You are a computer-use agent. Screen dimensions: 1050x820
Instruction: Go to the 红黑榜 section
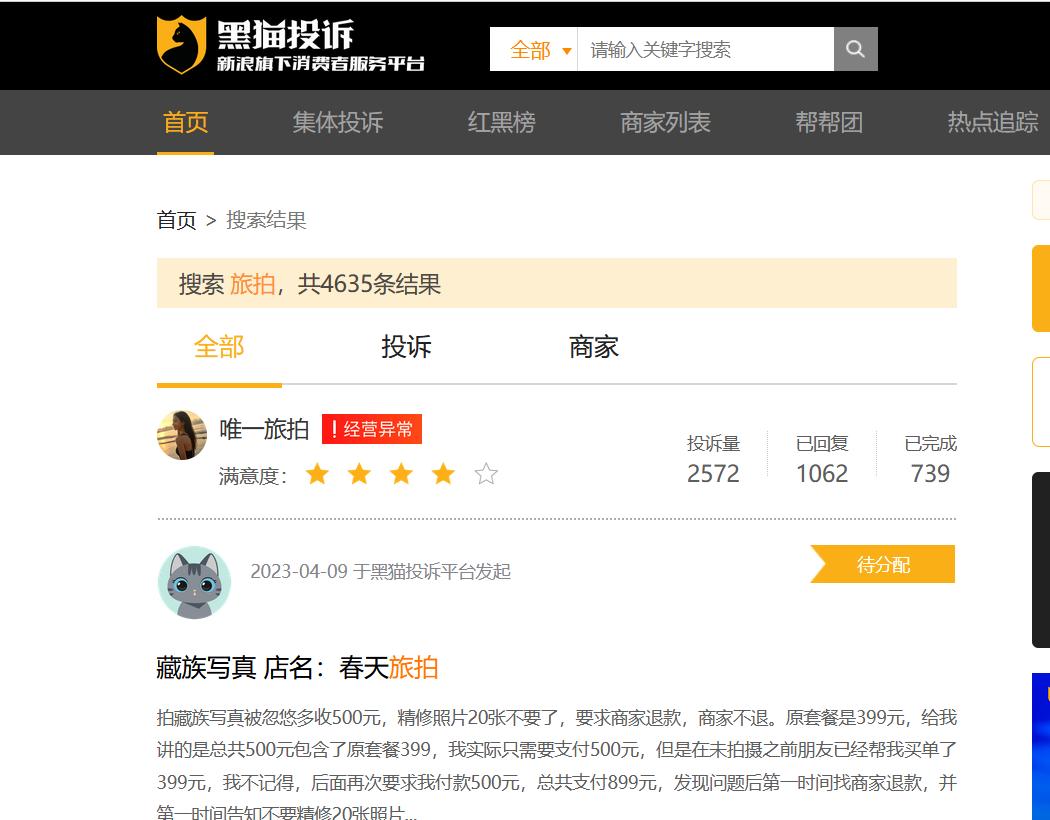[x=503, y=122]
